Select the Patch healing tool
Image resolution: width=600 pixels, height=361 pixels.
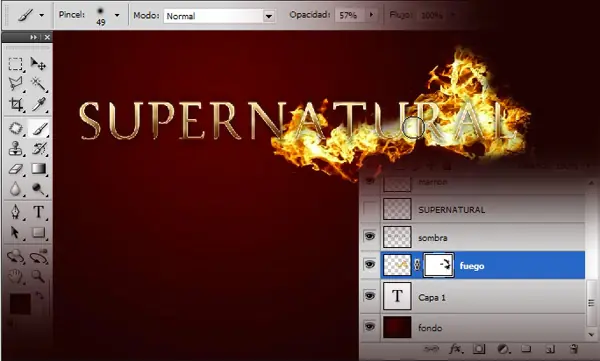coord(15,128)
